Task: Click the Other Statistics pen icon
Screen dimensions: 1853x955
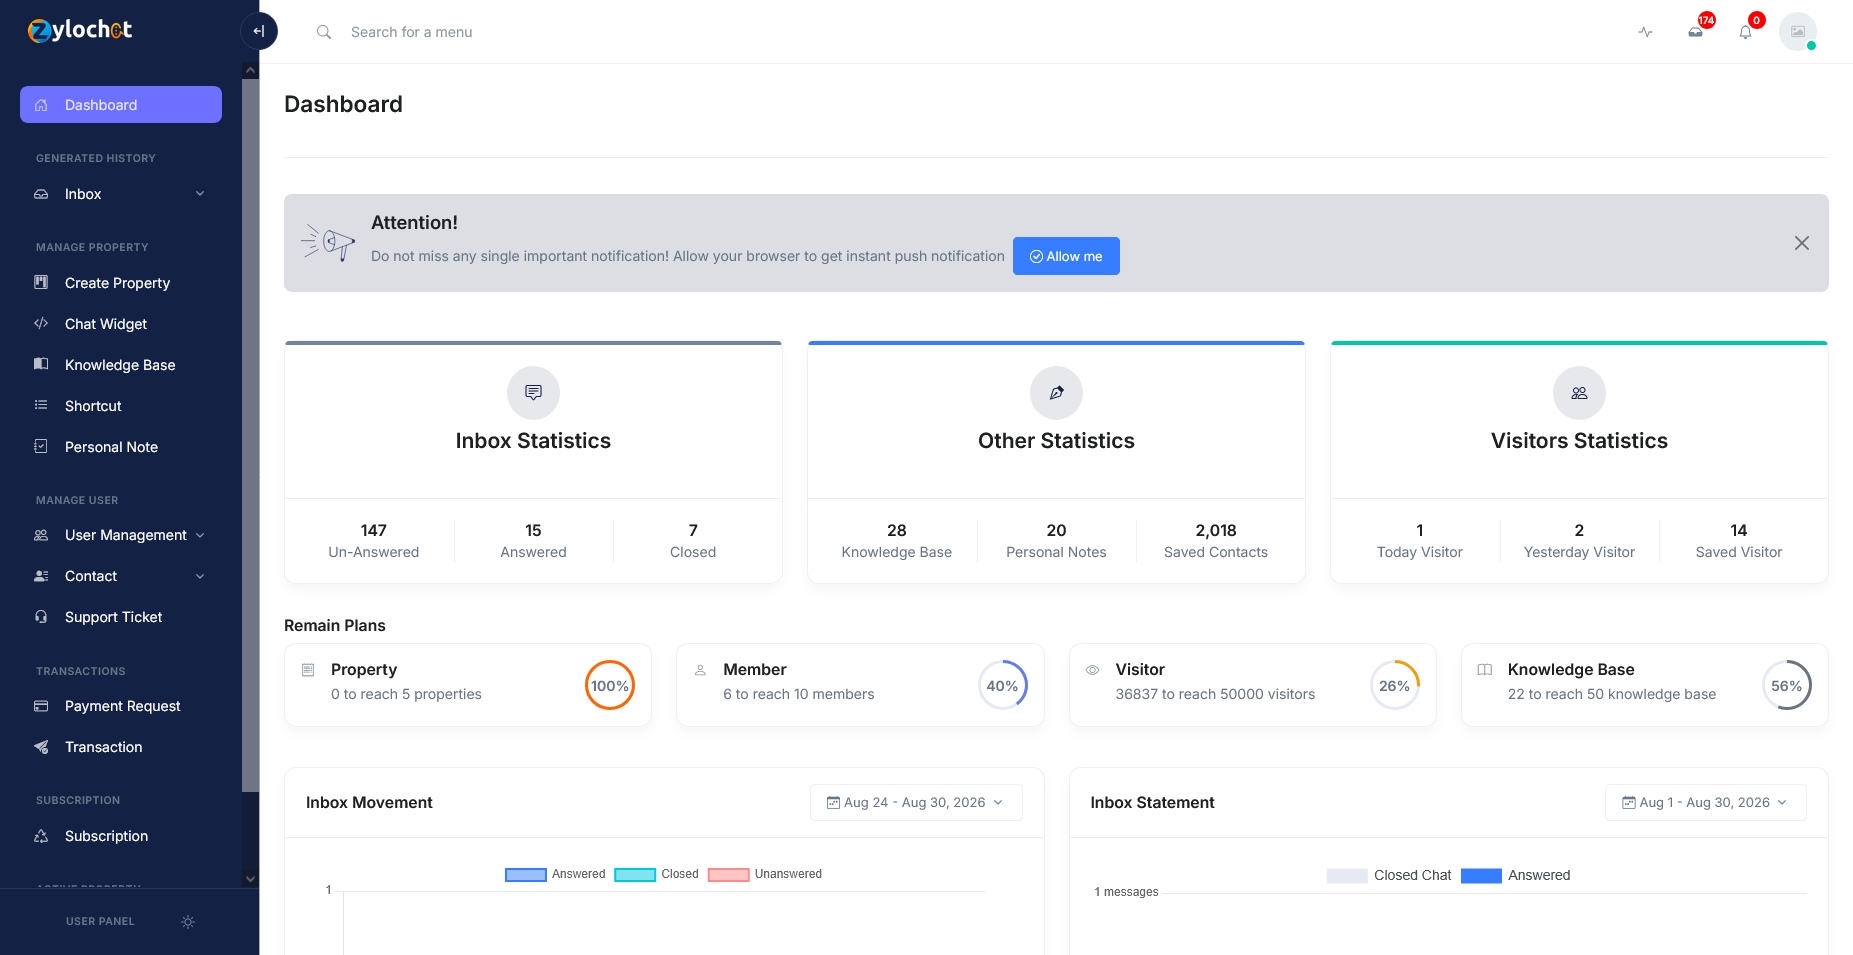Action: (1056, 393)
